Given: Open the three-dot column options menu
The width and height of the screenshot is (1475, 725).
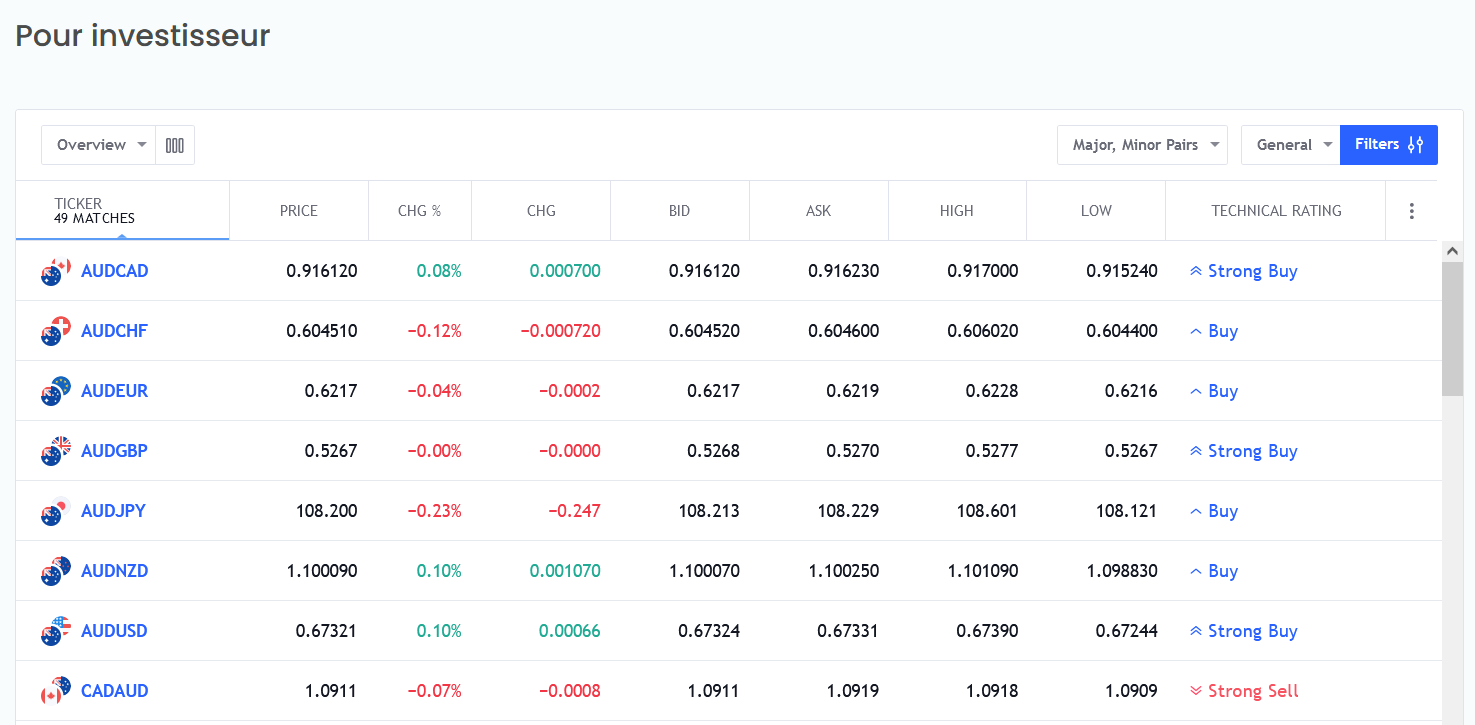Looking at the screenshot, I should pos(1411,211).
